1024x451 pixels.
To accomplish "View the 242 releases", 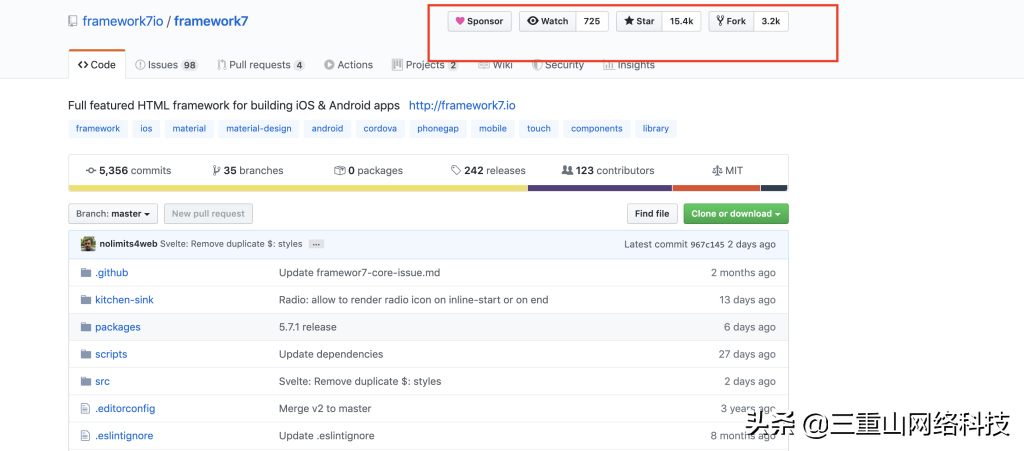I will pyautogui.click(x=488, y=170).
